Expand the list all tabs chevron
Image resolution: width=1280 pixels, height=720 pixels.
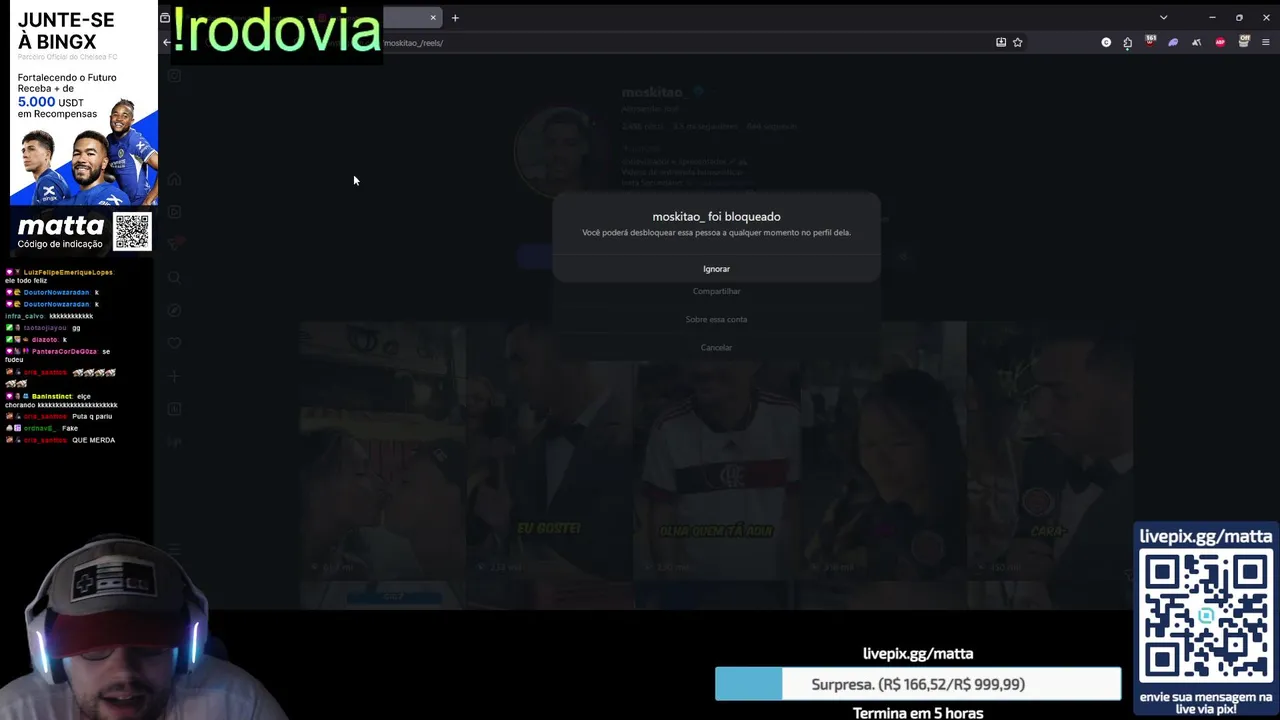pyautogui.click(x=1163, y=18)
